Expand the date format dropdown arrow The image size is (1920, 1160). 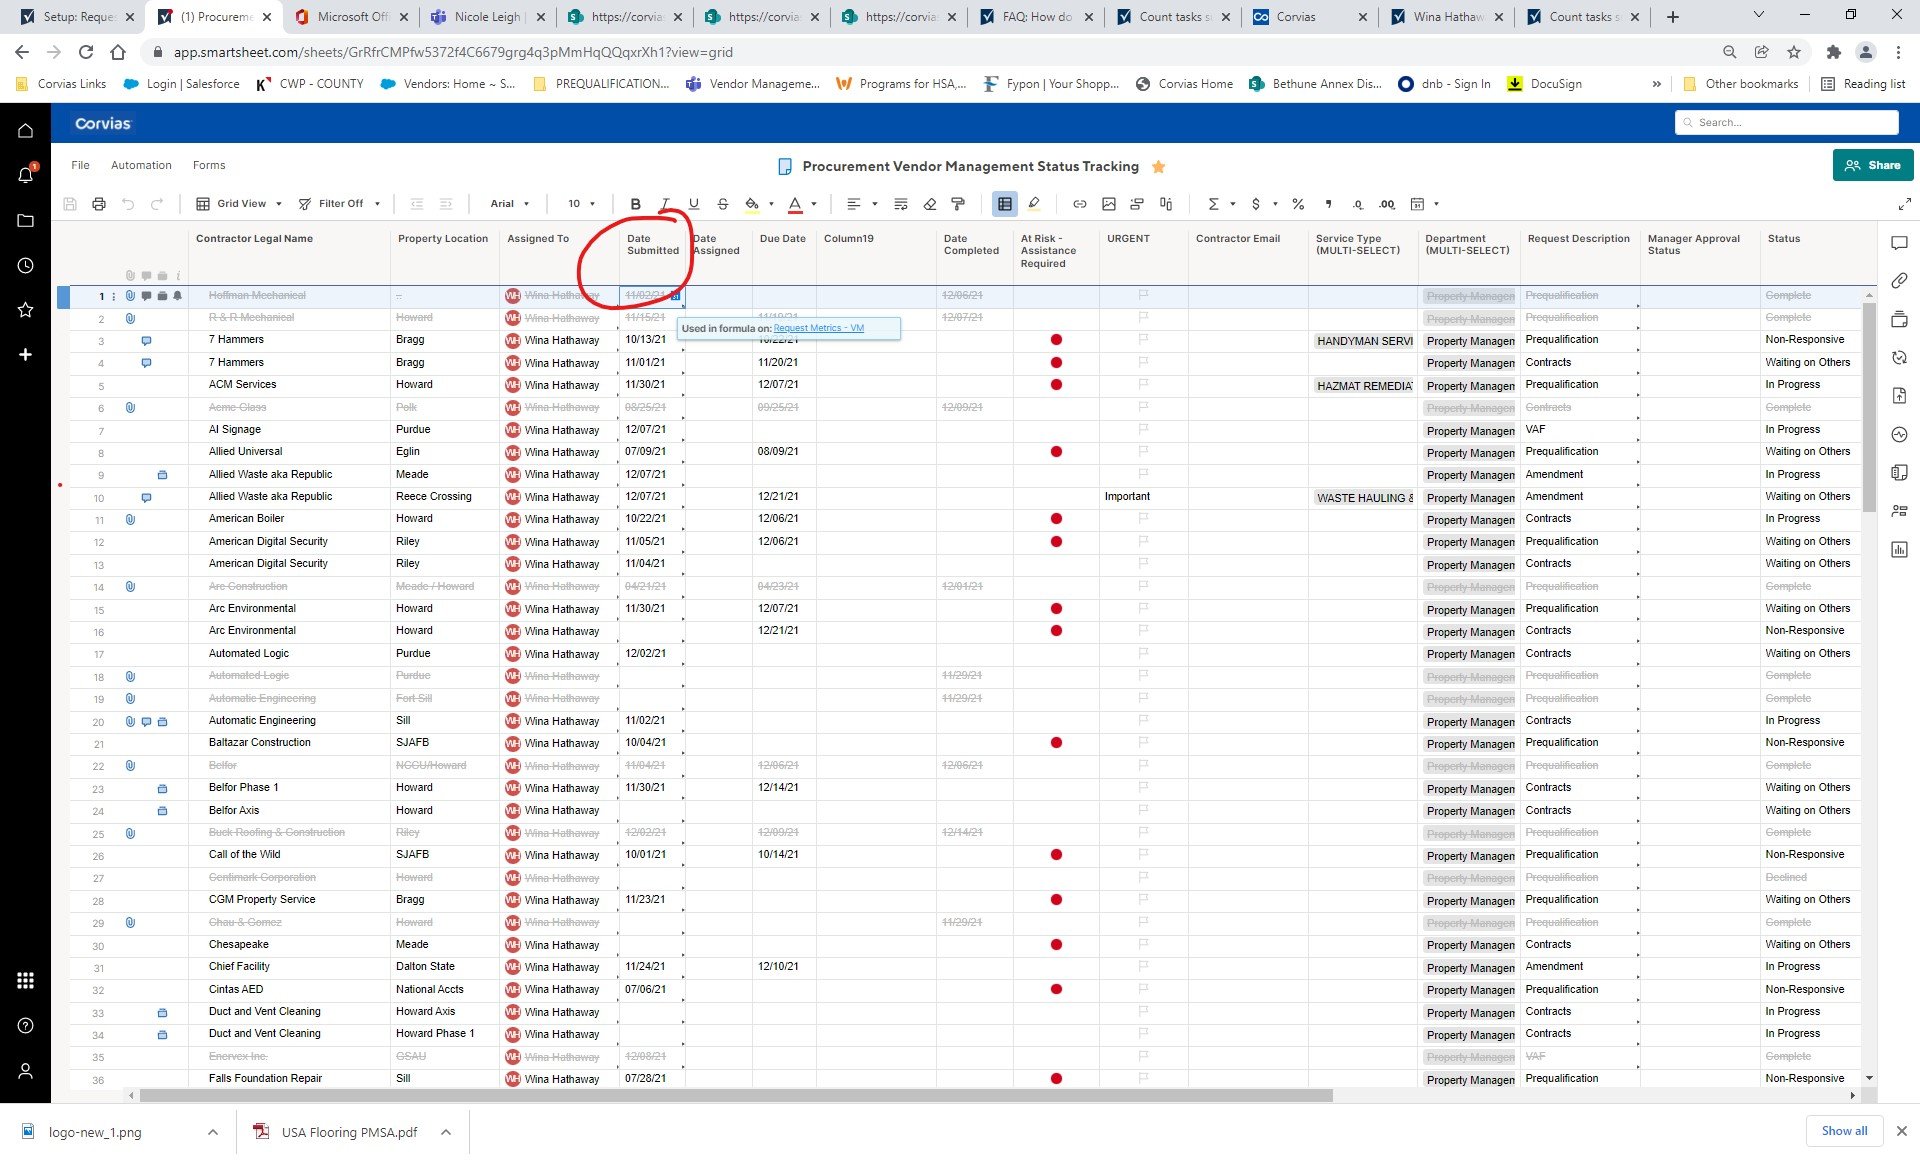tap(1436, 204)
